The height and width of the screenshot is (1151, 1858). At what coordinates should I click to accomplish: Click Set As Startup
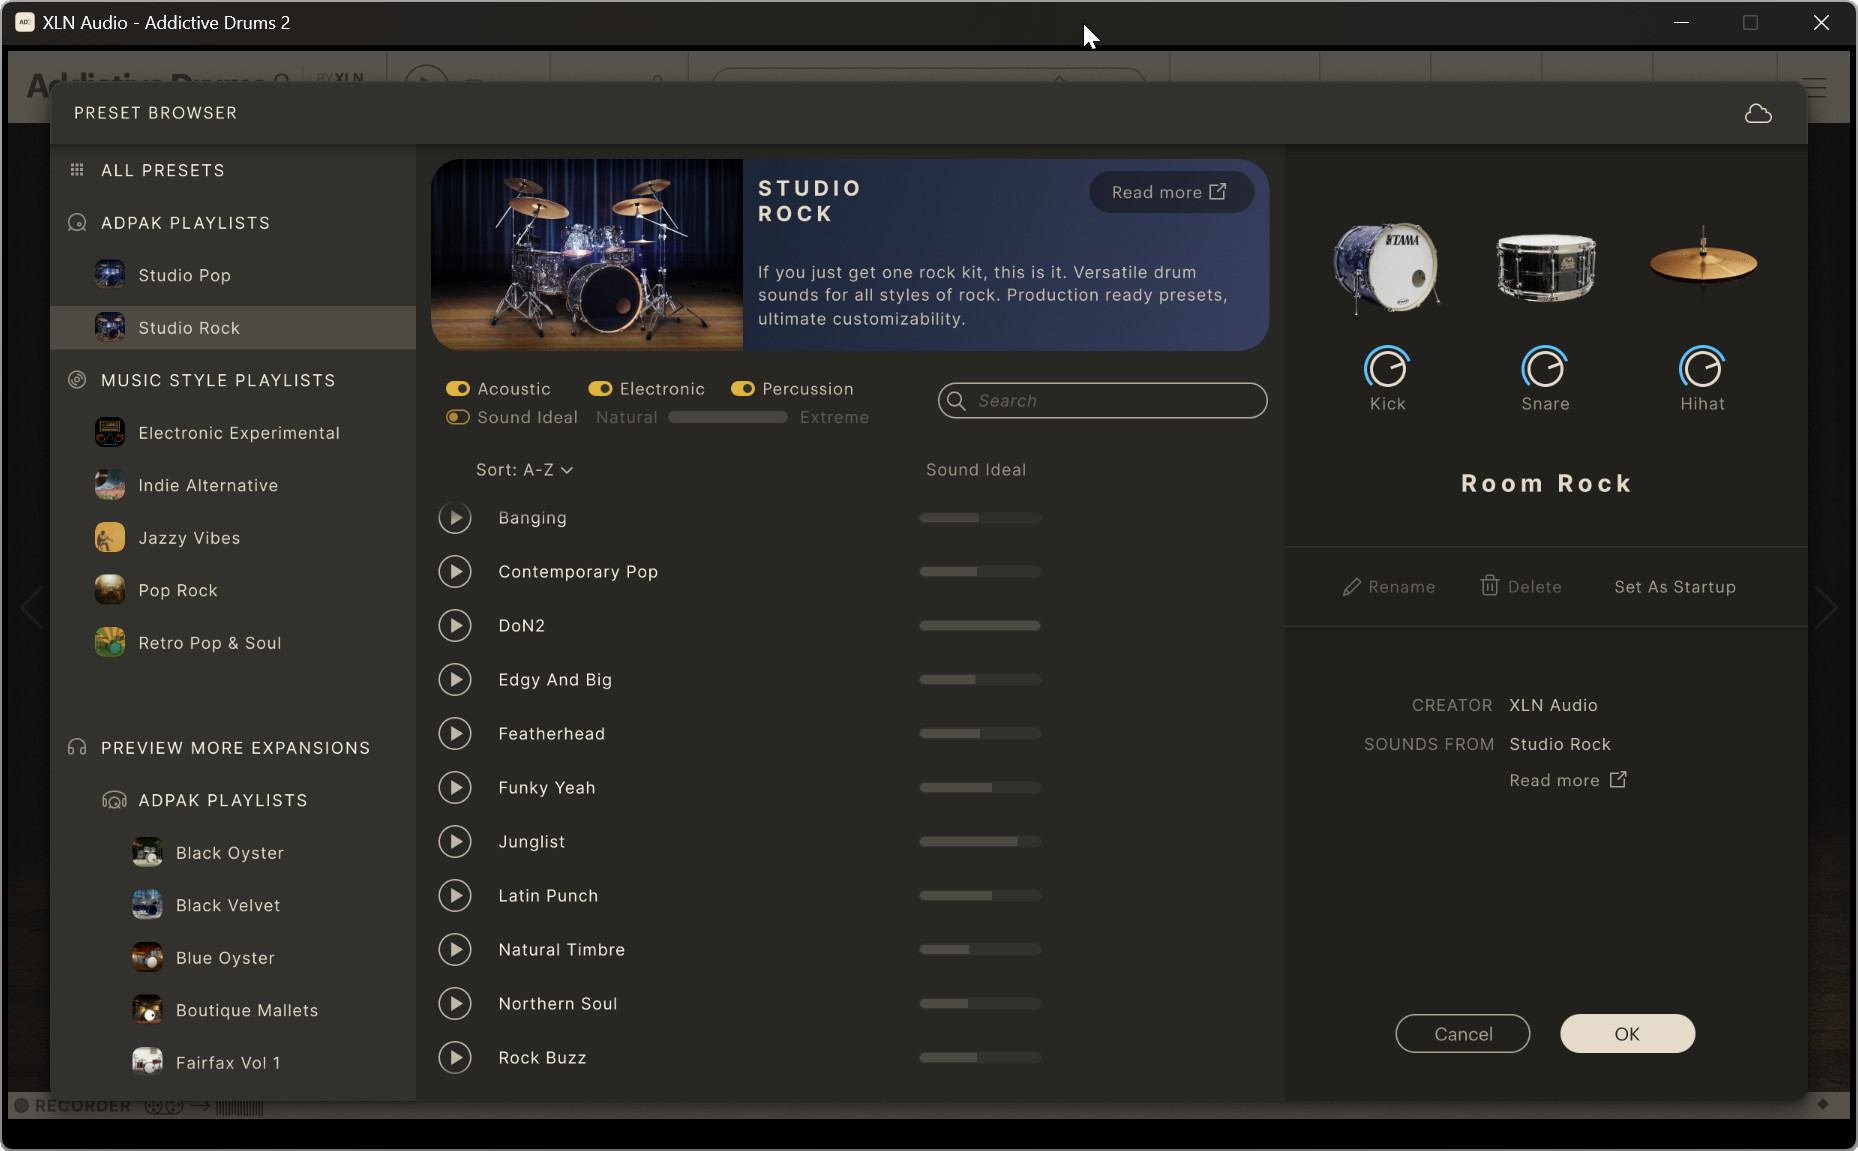click(1675, 587)
